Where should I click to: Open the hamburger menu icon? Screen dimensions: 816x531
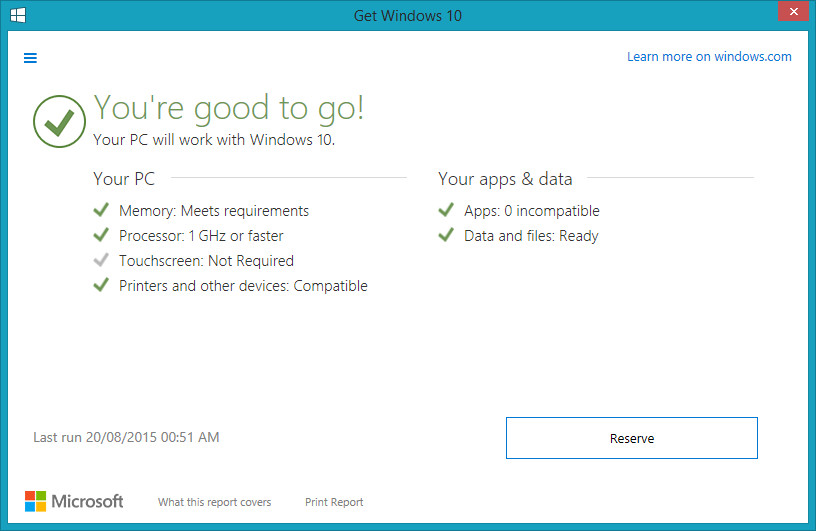coord(30,58)
